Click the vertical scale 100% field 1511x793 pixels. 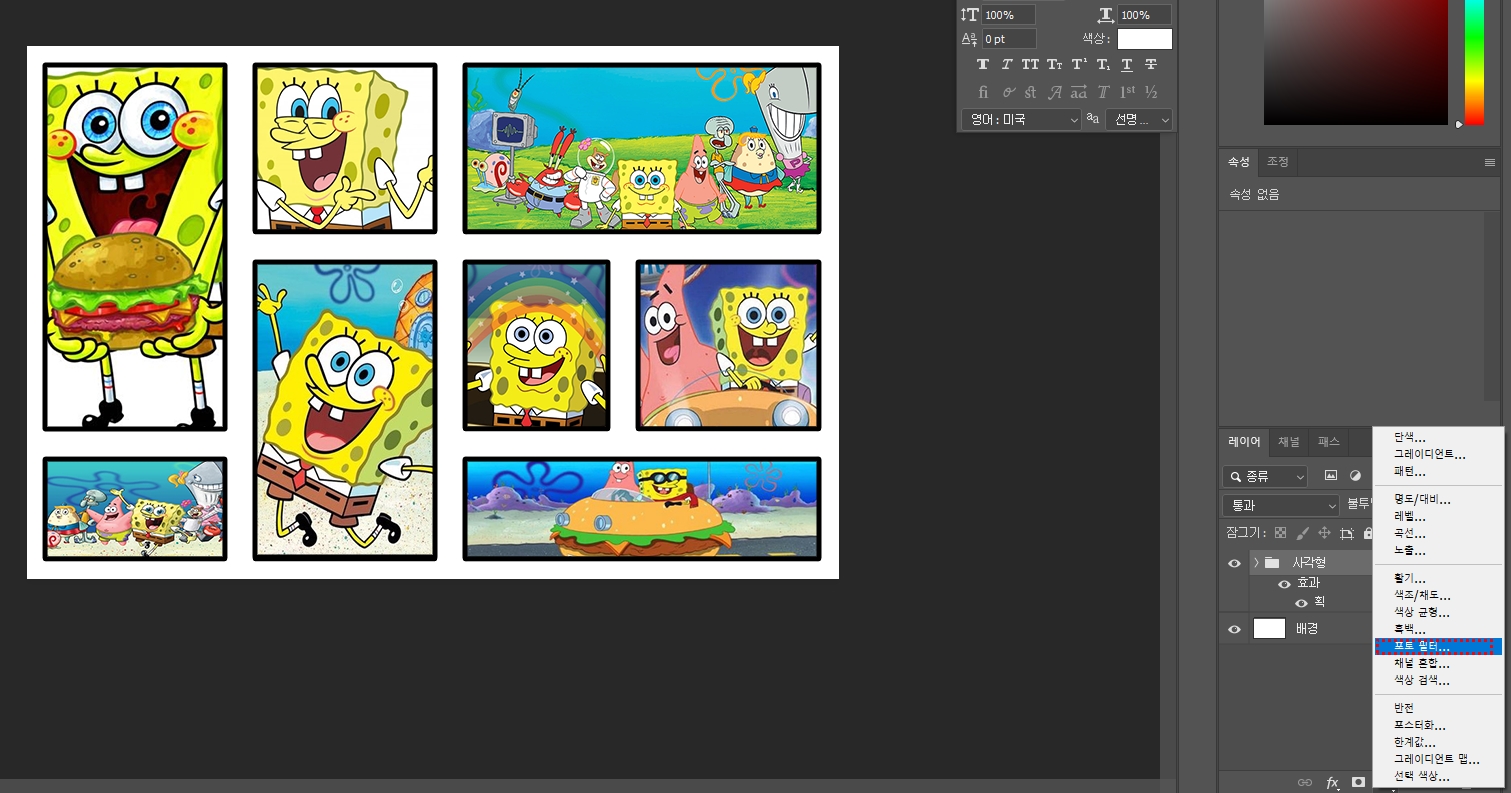tap(1008, 15)
